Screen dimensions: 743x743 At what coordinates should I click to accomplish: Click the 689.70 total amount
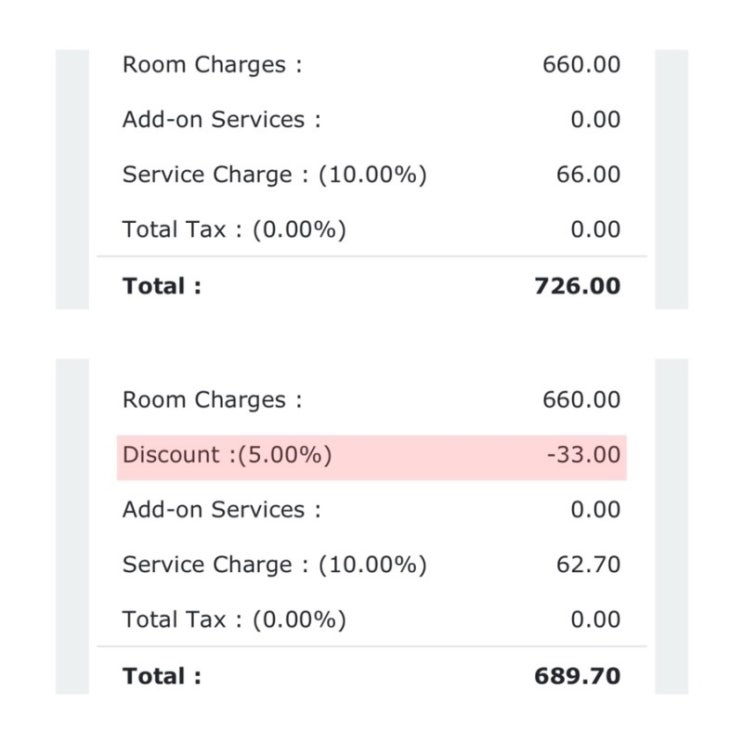(x=577, y=676)
